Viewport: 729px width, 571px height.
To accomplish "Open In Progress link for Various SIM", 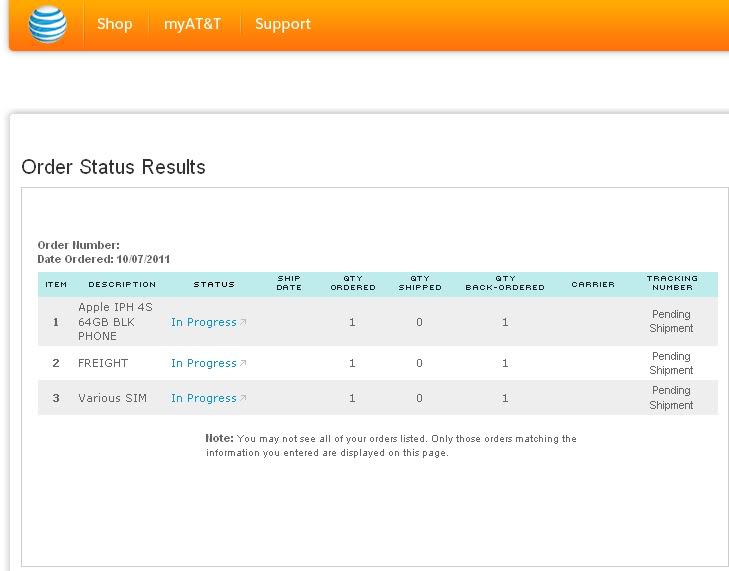I will [204, 398].
